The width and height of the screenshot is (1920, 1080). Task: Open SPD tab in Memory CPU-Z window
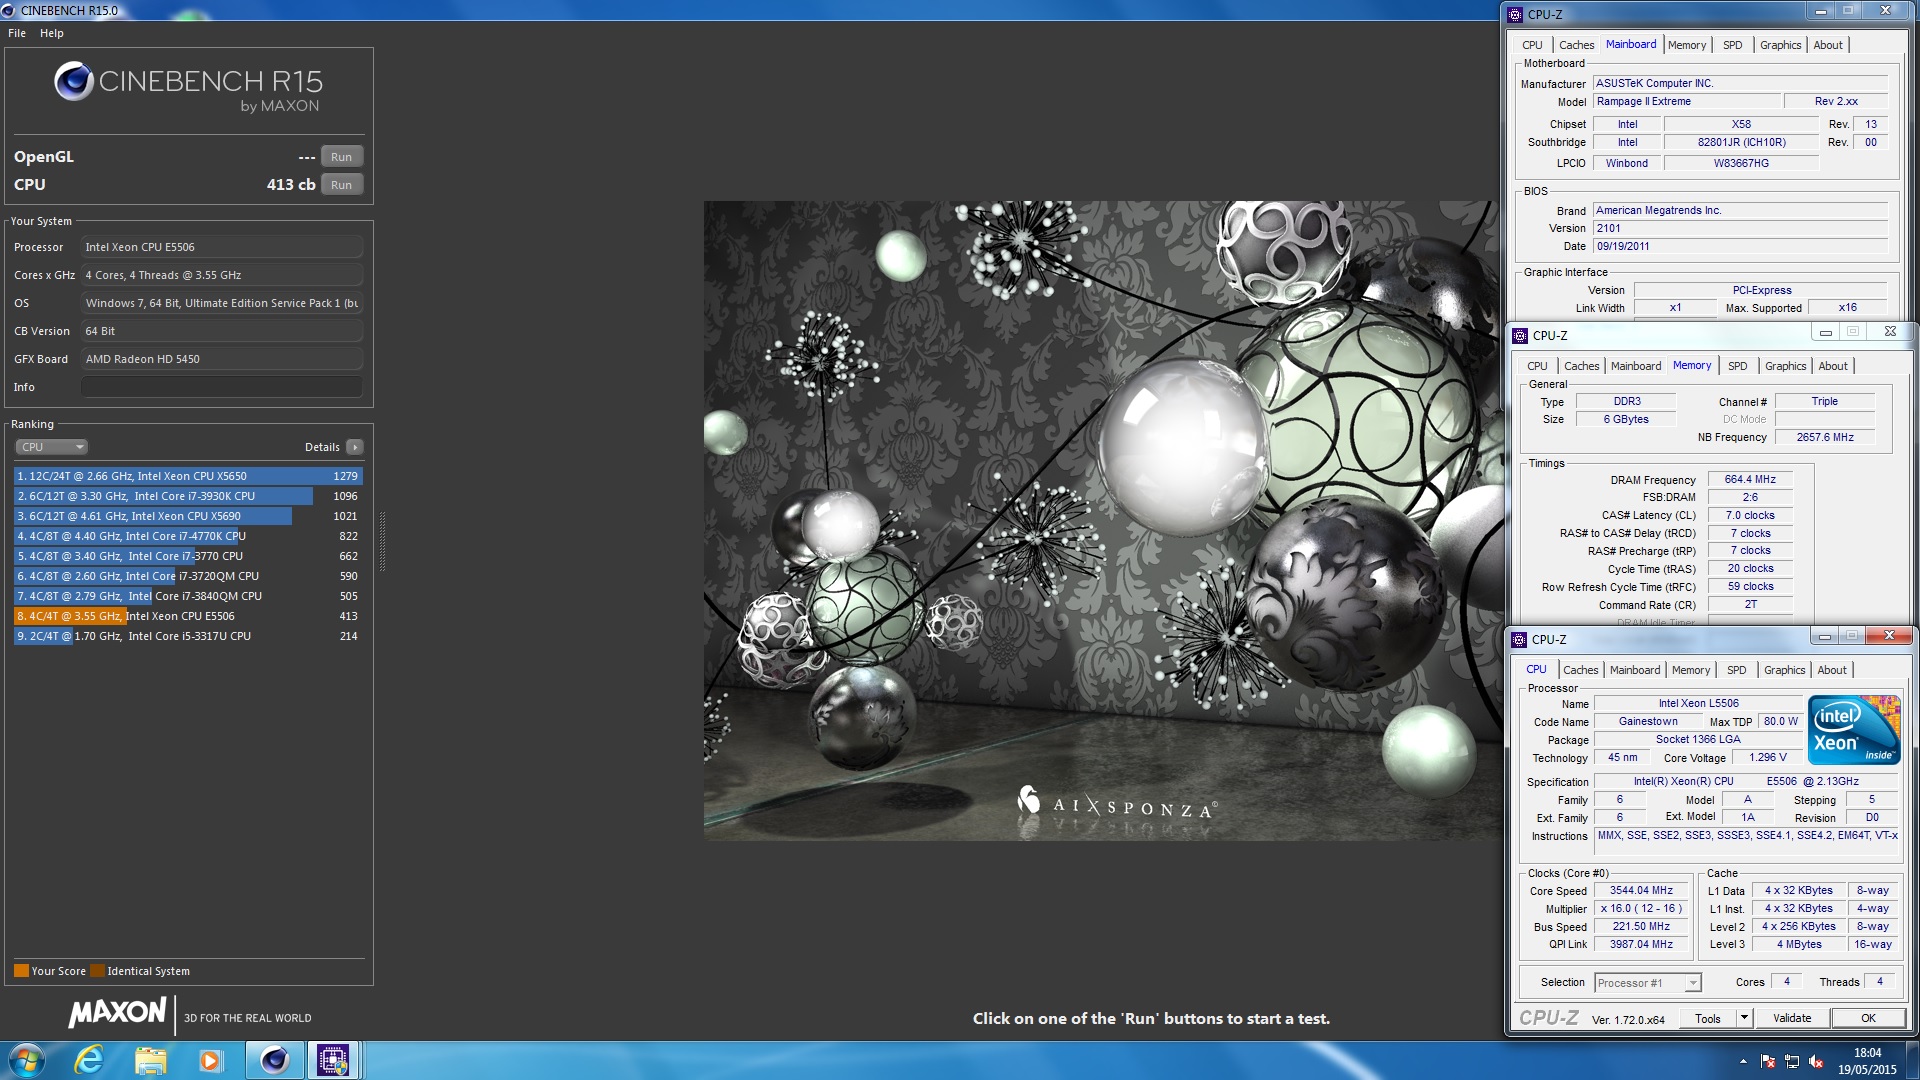click(x=1738, y=366)
